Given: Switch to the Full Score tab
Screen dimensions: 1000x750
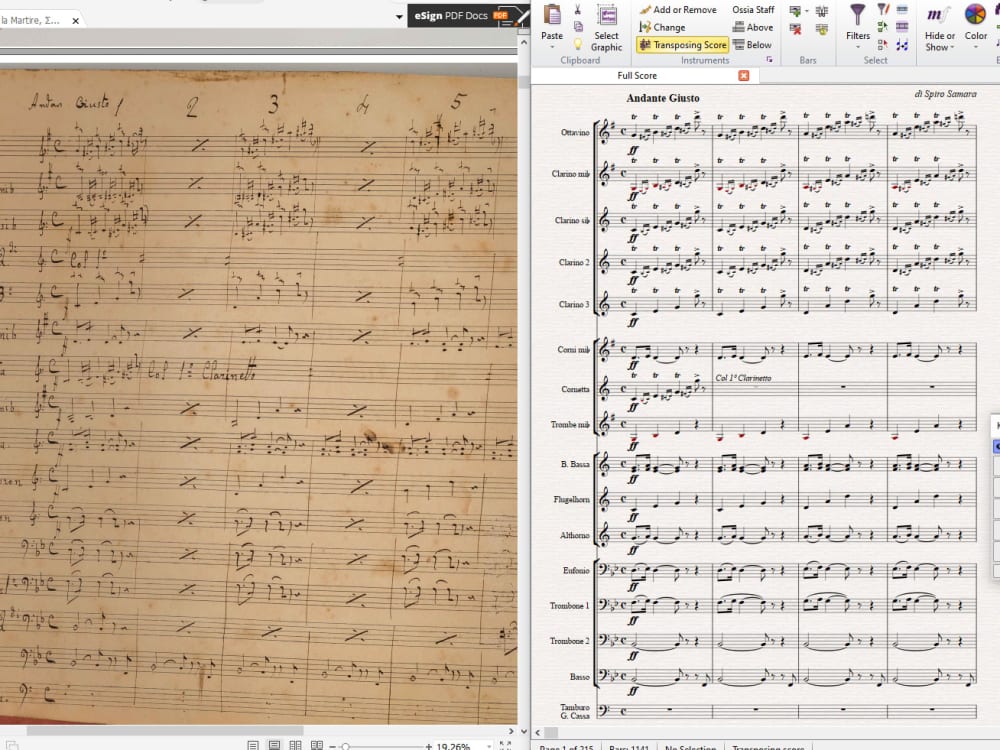Looking at the screenshot, I should (x=636, y=75).
